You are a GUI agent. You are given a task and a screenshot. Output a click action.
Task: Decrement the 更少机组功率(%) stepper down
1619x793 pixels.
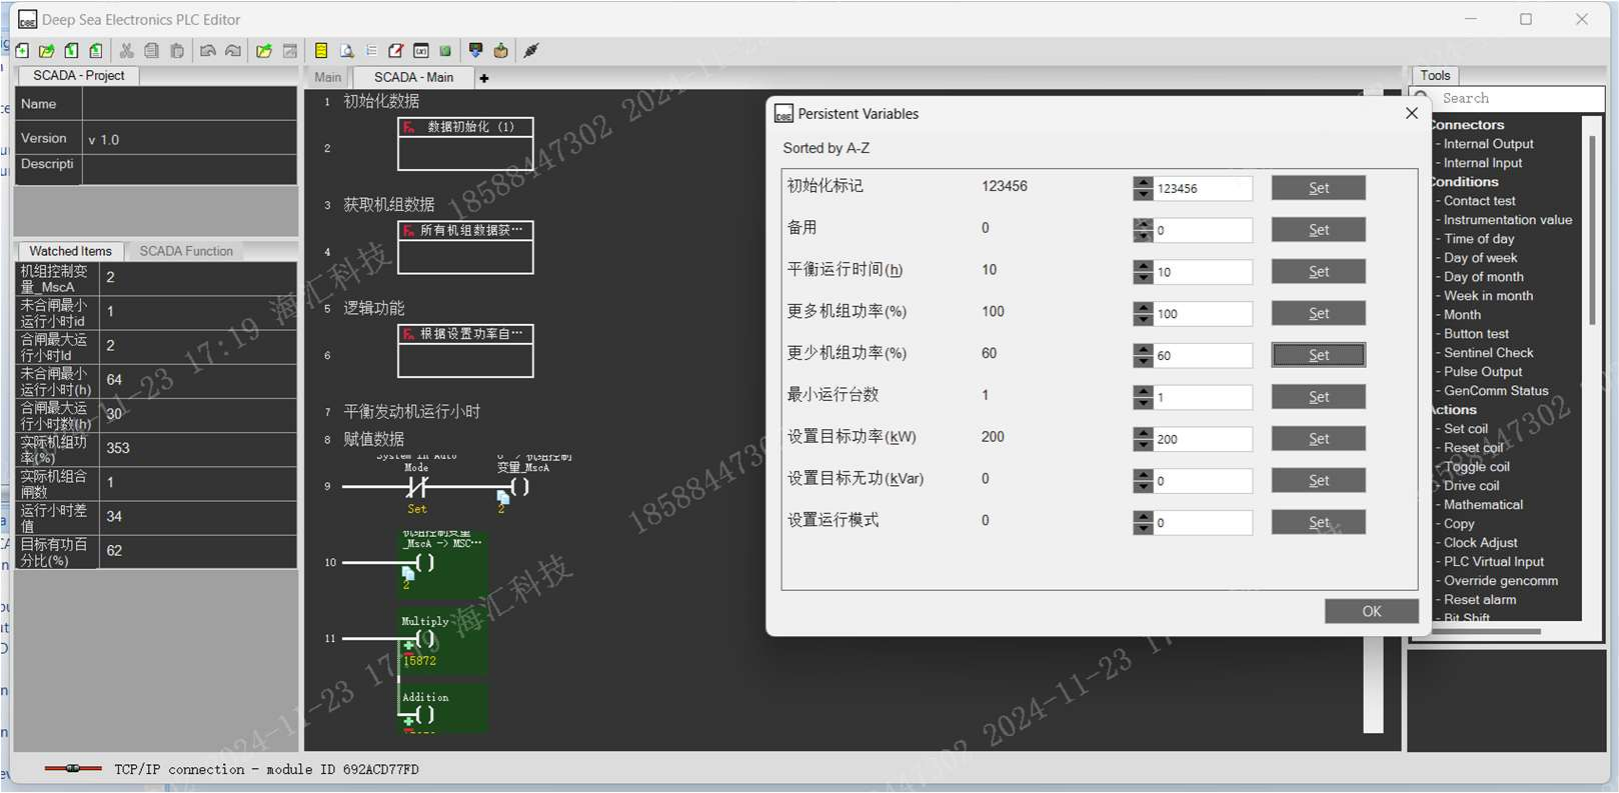[1143, 362]
